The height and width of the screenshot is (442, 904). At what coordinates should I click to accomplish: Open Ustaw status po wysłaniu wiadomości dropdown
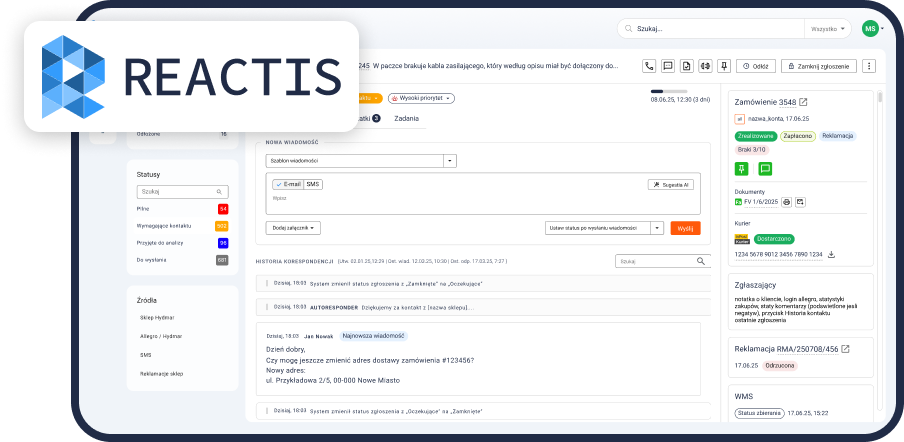[604, 228]
